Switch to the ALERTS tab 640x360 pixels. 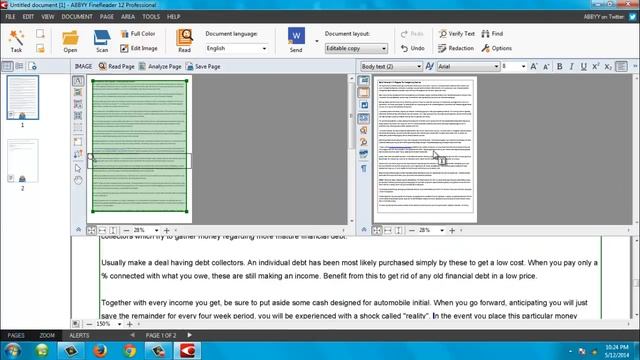pyautogui.click(x=79, y=335)
